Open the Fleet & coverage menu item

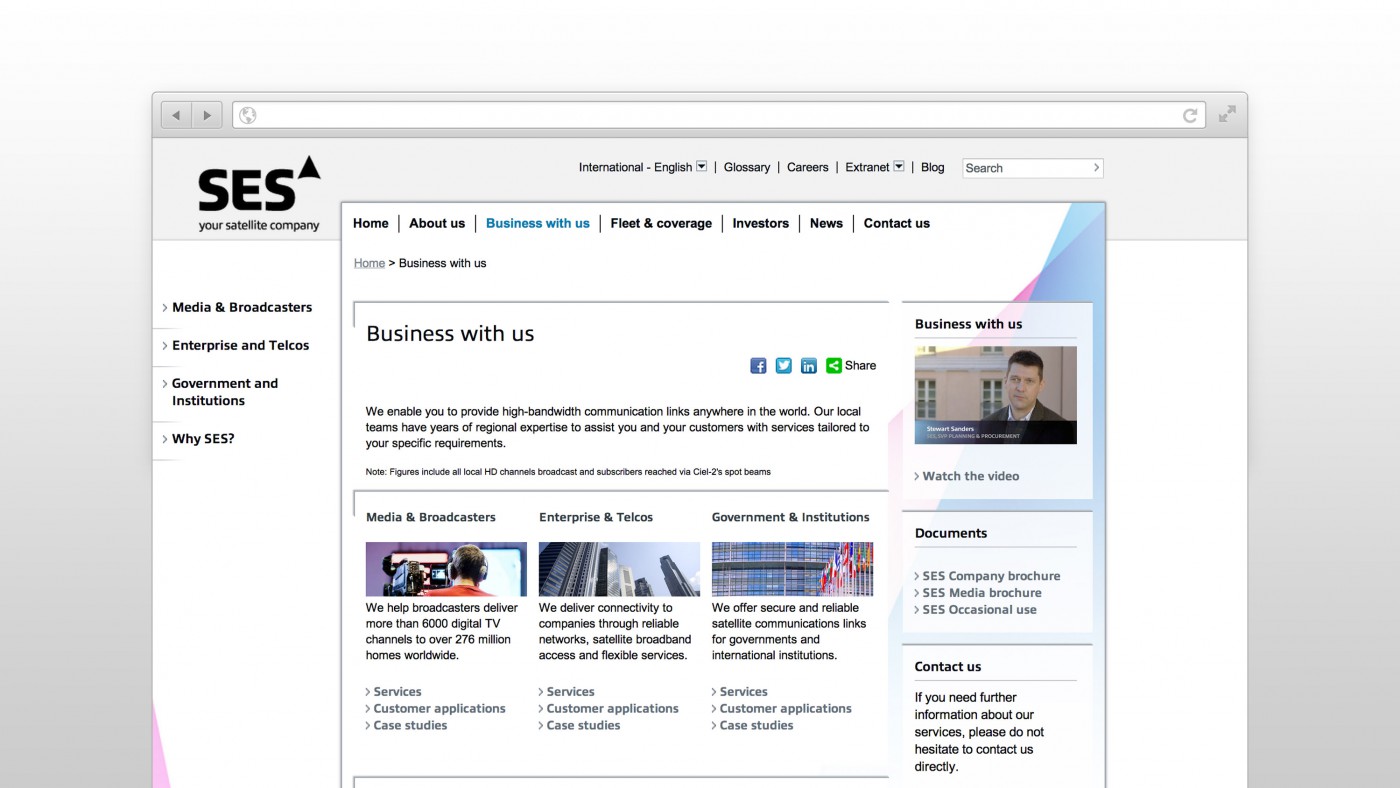[x=661, y=223]
